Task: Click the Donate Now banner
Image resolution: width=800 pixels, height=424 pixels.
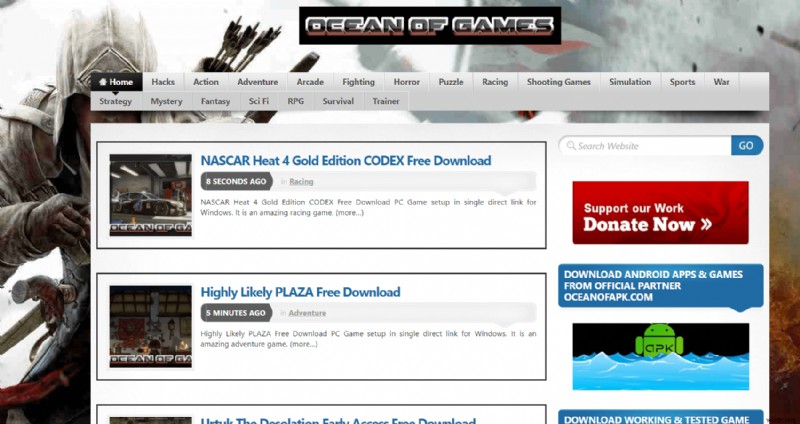Action: [660, 212]
